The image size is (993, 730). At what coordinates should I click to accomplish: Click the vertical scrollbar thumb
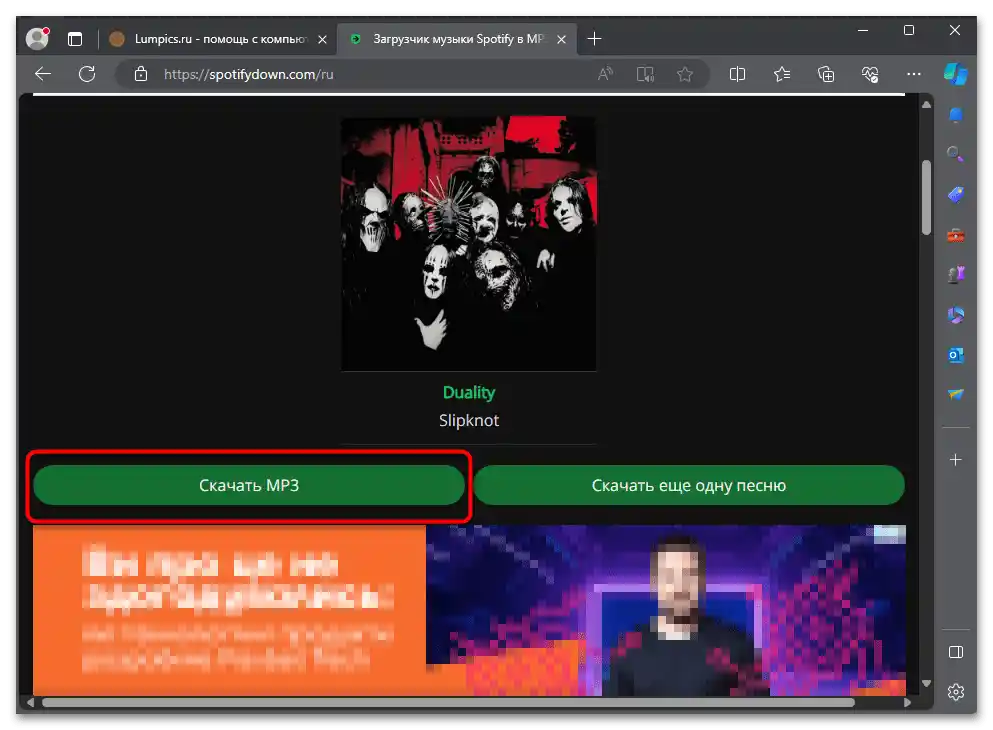pyautogui.click(x=927, y=198)
